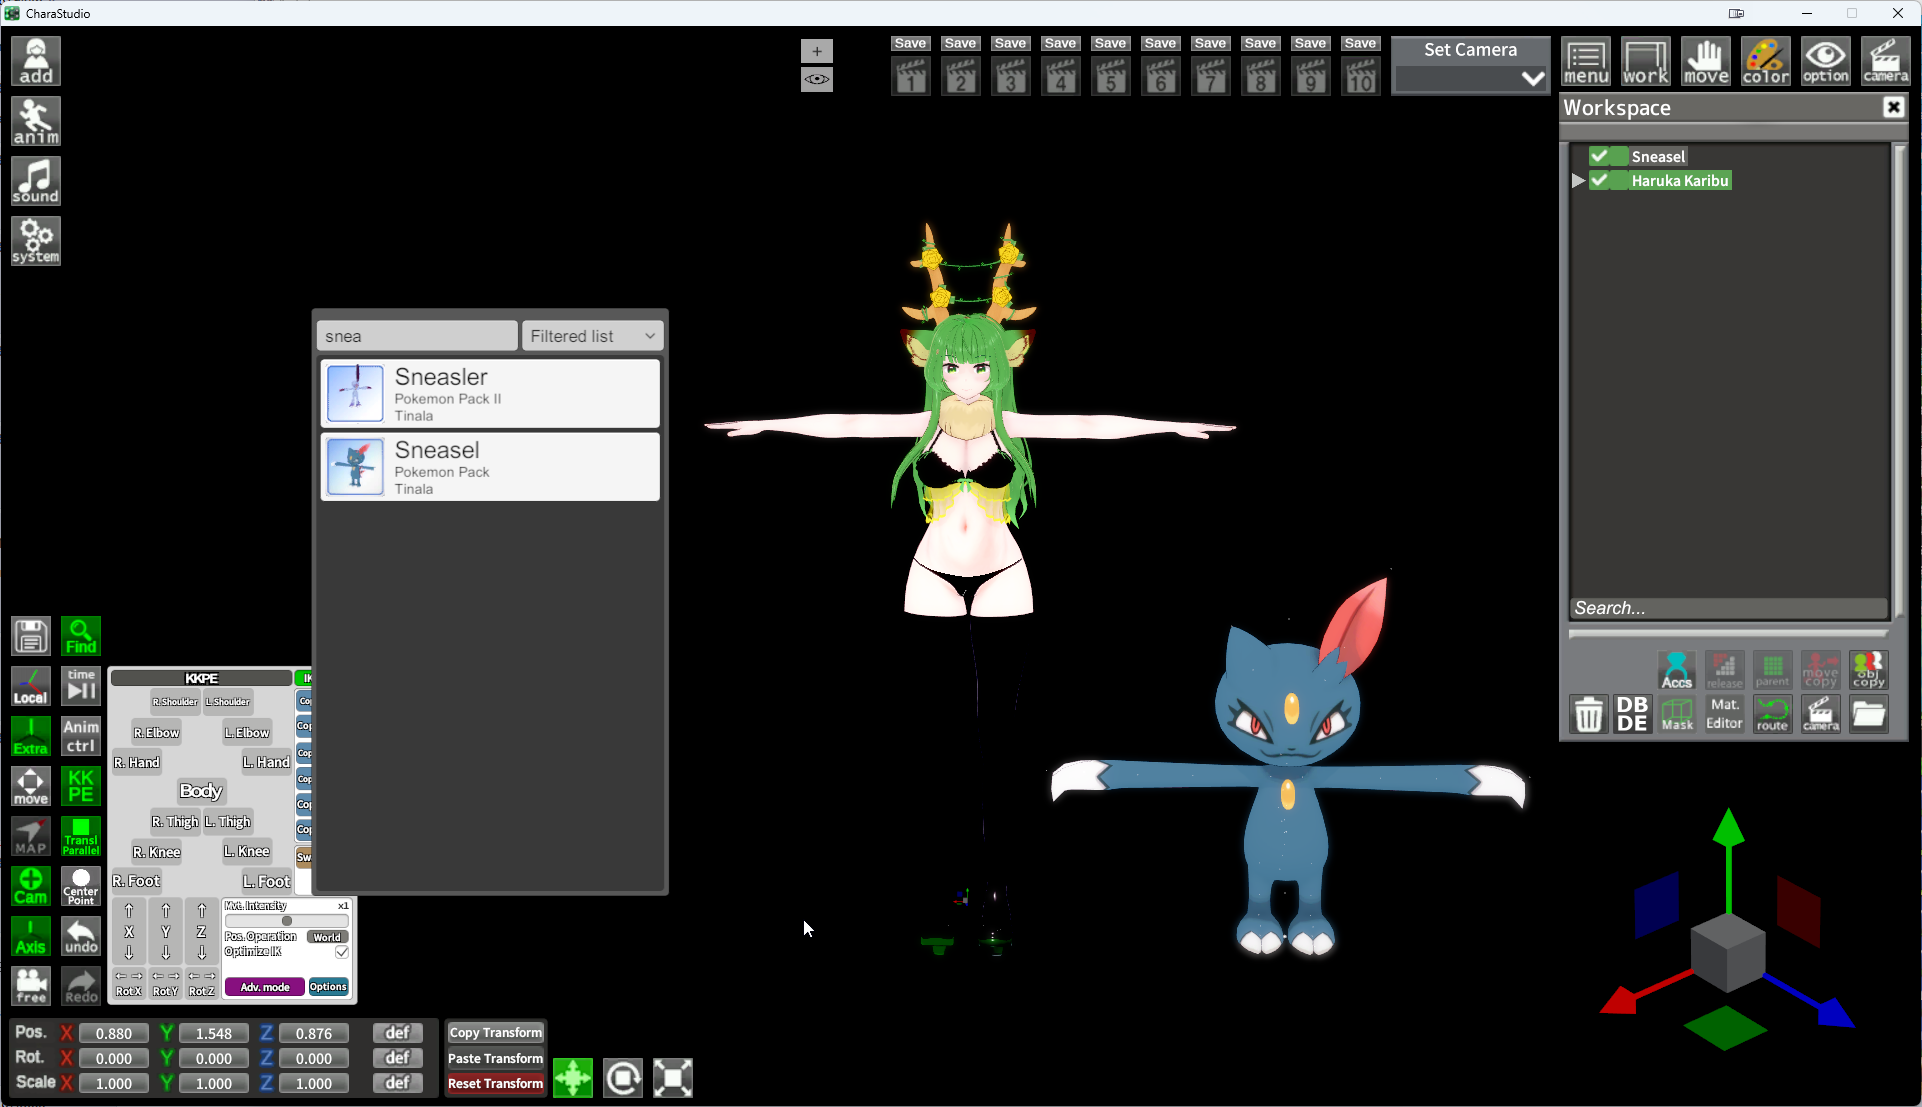This screenshot has height=1107, width=1922.
Task: Toggle Sneasel visibility checkbox in Workspace
Action: [x=1600, y=156]
